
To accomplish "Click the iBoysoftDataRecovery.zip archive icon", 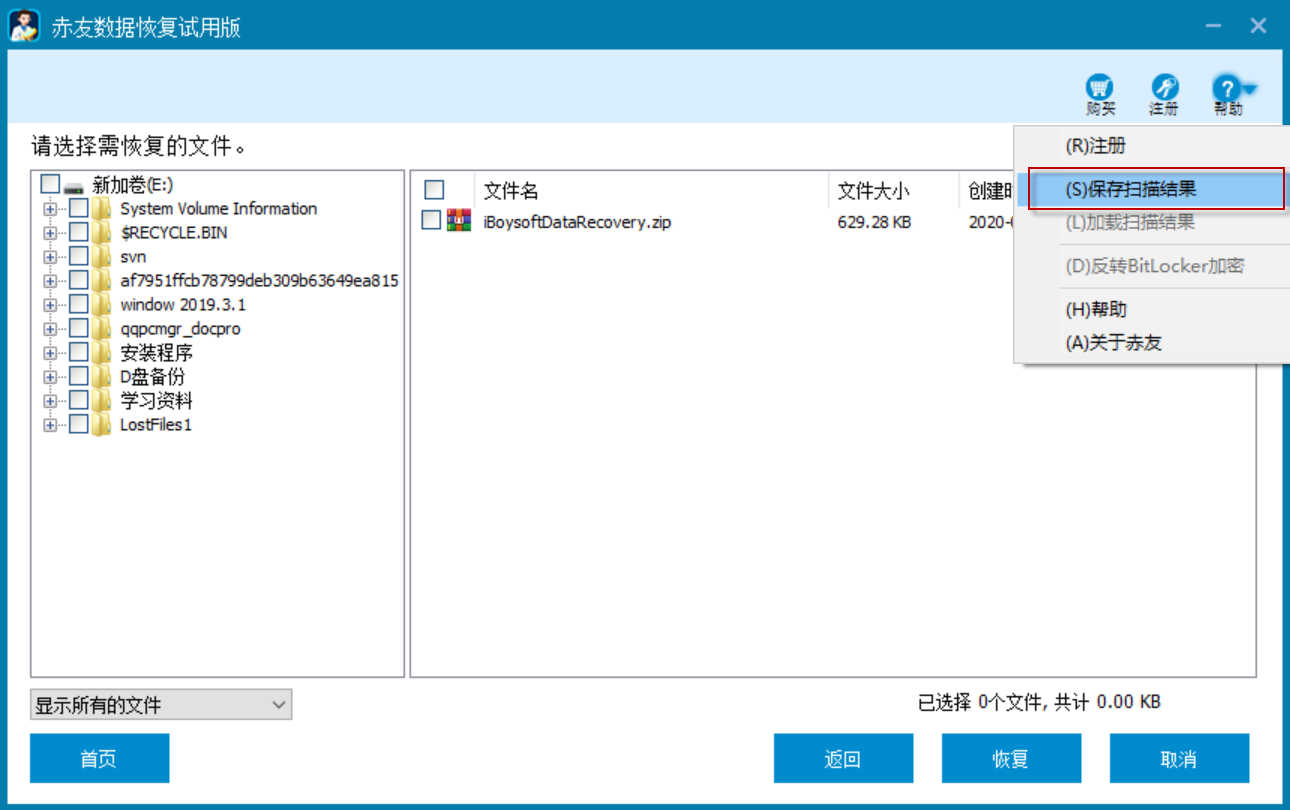I will (459, 221).
